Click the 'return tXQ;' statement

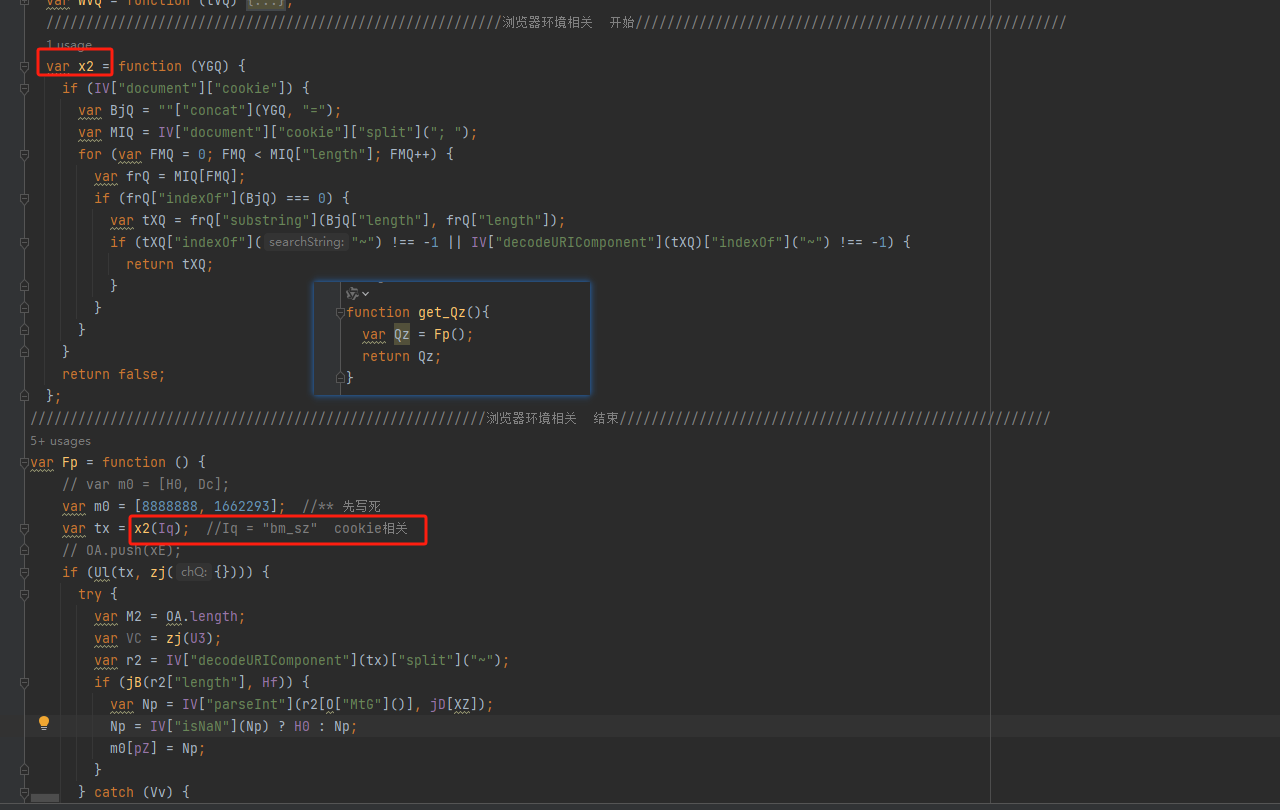(170, 264)
